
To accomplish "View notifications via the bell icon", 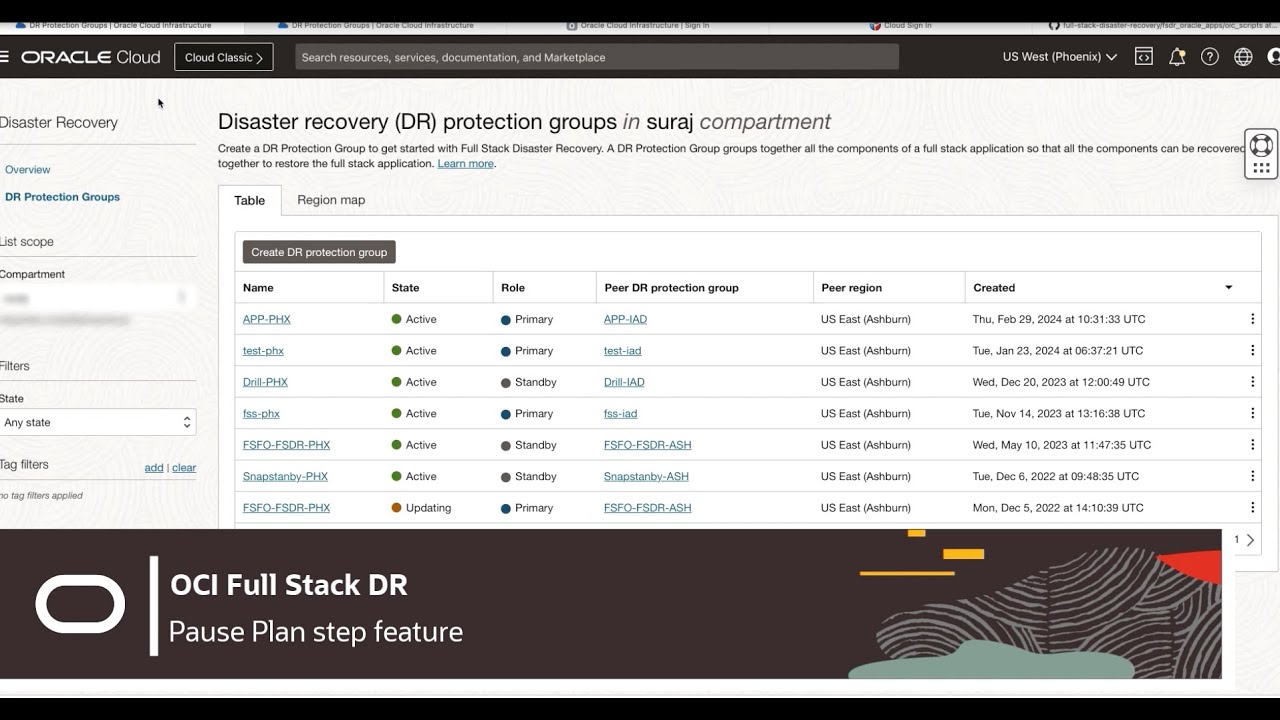I will click(x=1177, y=57).
